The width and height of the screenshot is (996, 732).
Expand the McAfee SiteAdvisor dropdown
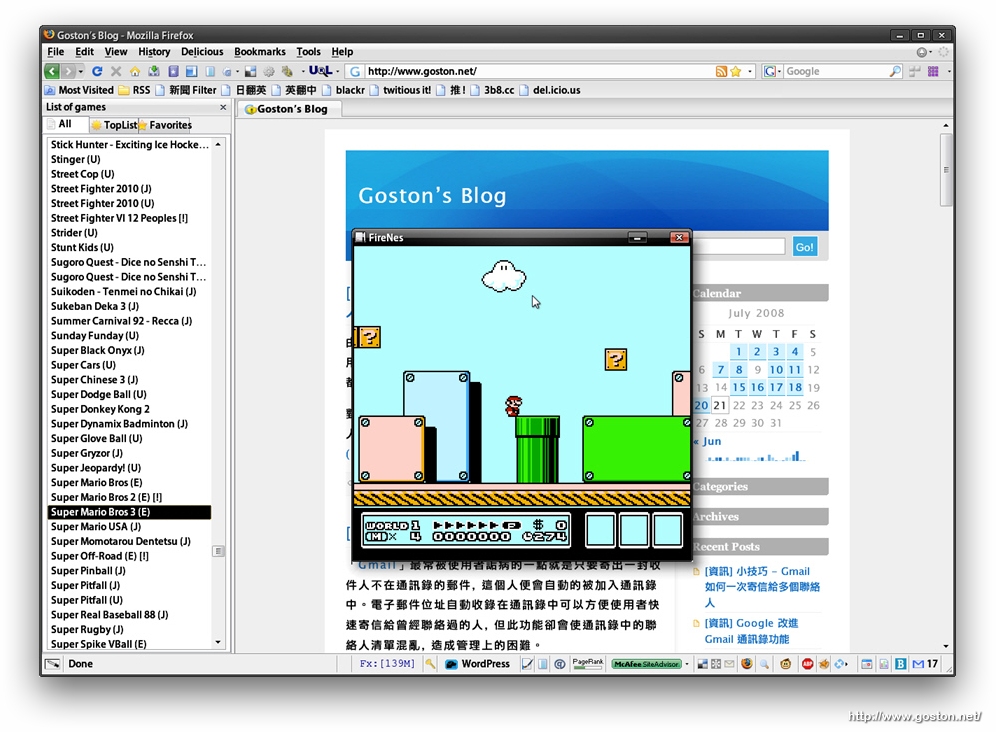coord(687,664)
